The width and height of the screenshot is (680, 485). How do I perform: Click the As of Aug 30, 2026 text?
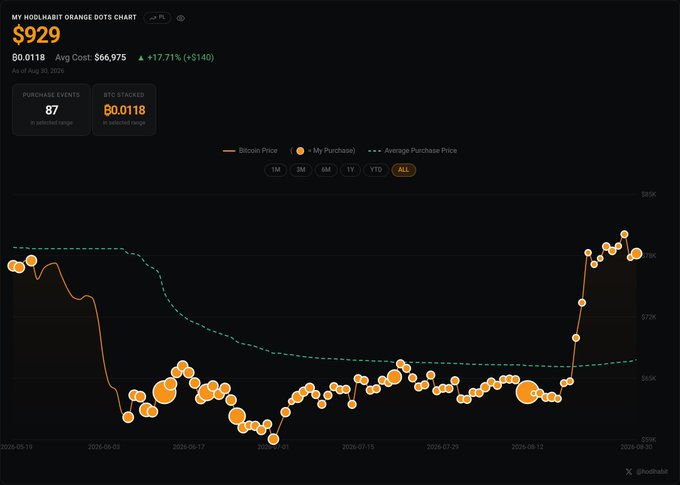tap(38, 71)
